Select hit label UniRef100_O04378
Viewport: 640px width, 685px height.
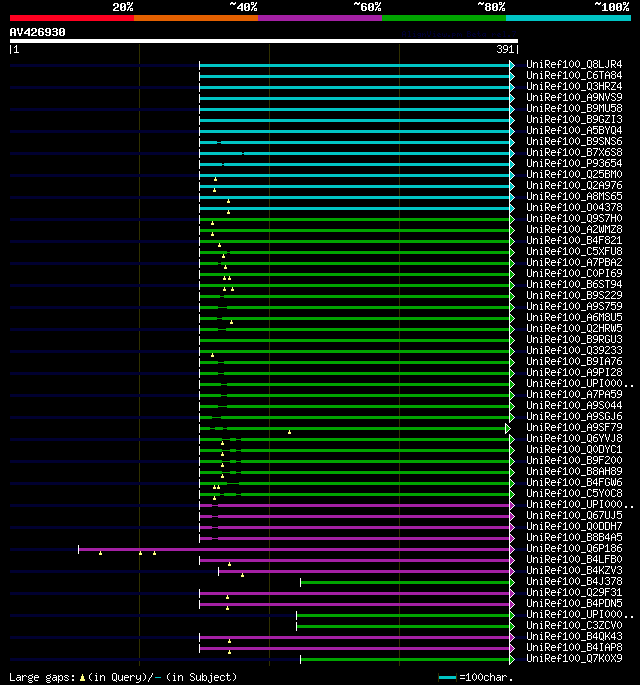tap(574, 208)
